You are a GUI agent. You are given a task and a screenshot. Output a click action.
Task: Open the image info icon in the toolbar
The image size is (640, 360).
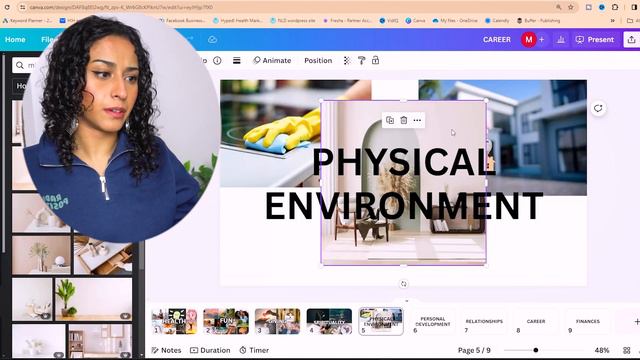pyautogui.click(x=217, y=60)
